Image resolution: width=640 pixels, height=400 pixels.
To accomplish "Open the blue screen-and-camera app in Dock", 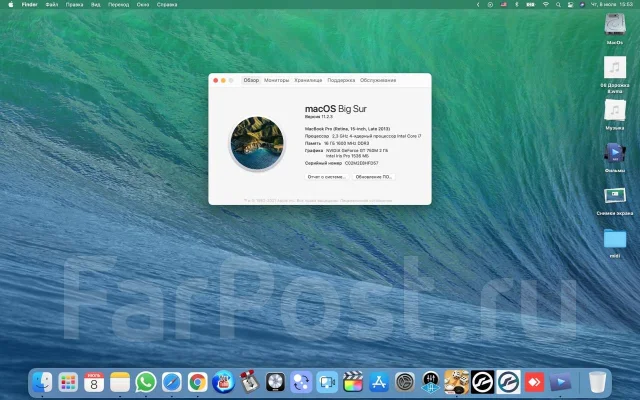I will 327,382.
